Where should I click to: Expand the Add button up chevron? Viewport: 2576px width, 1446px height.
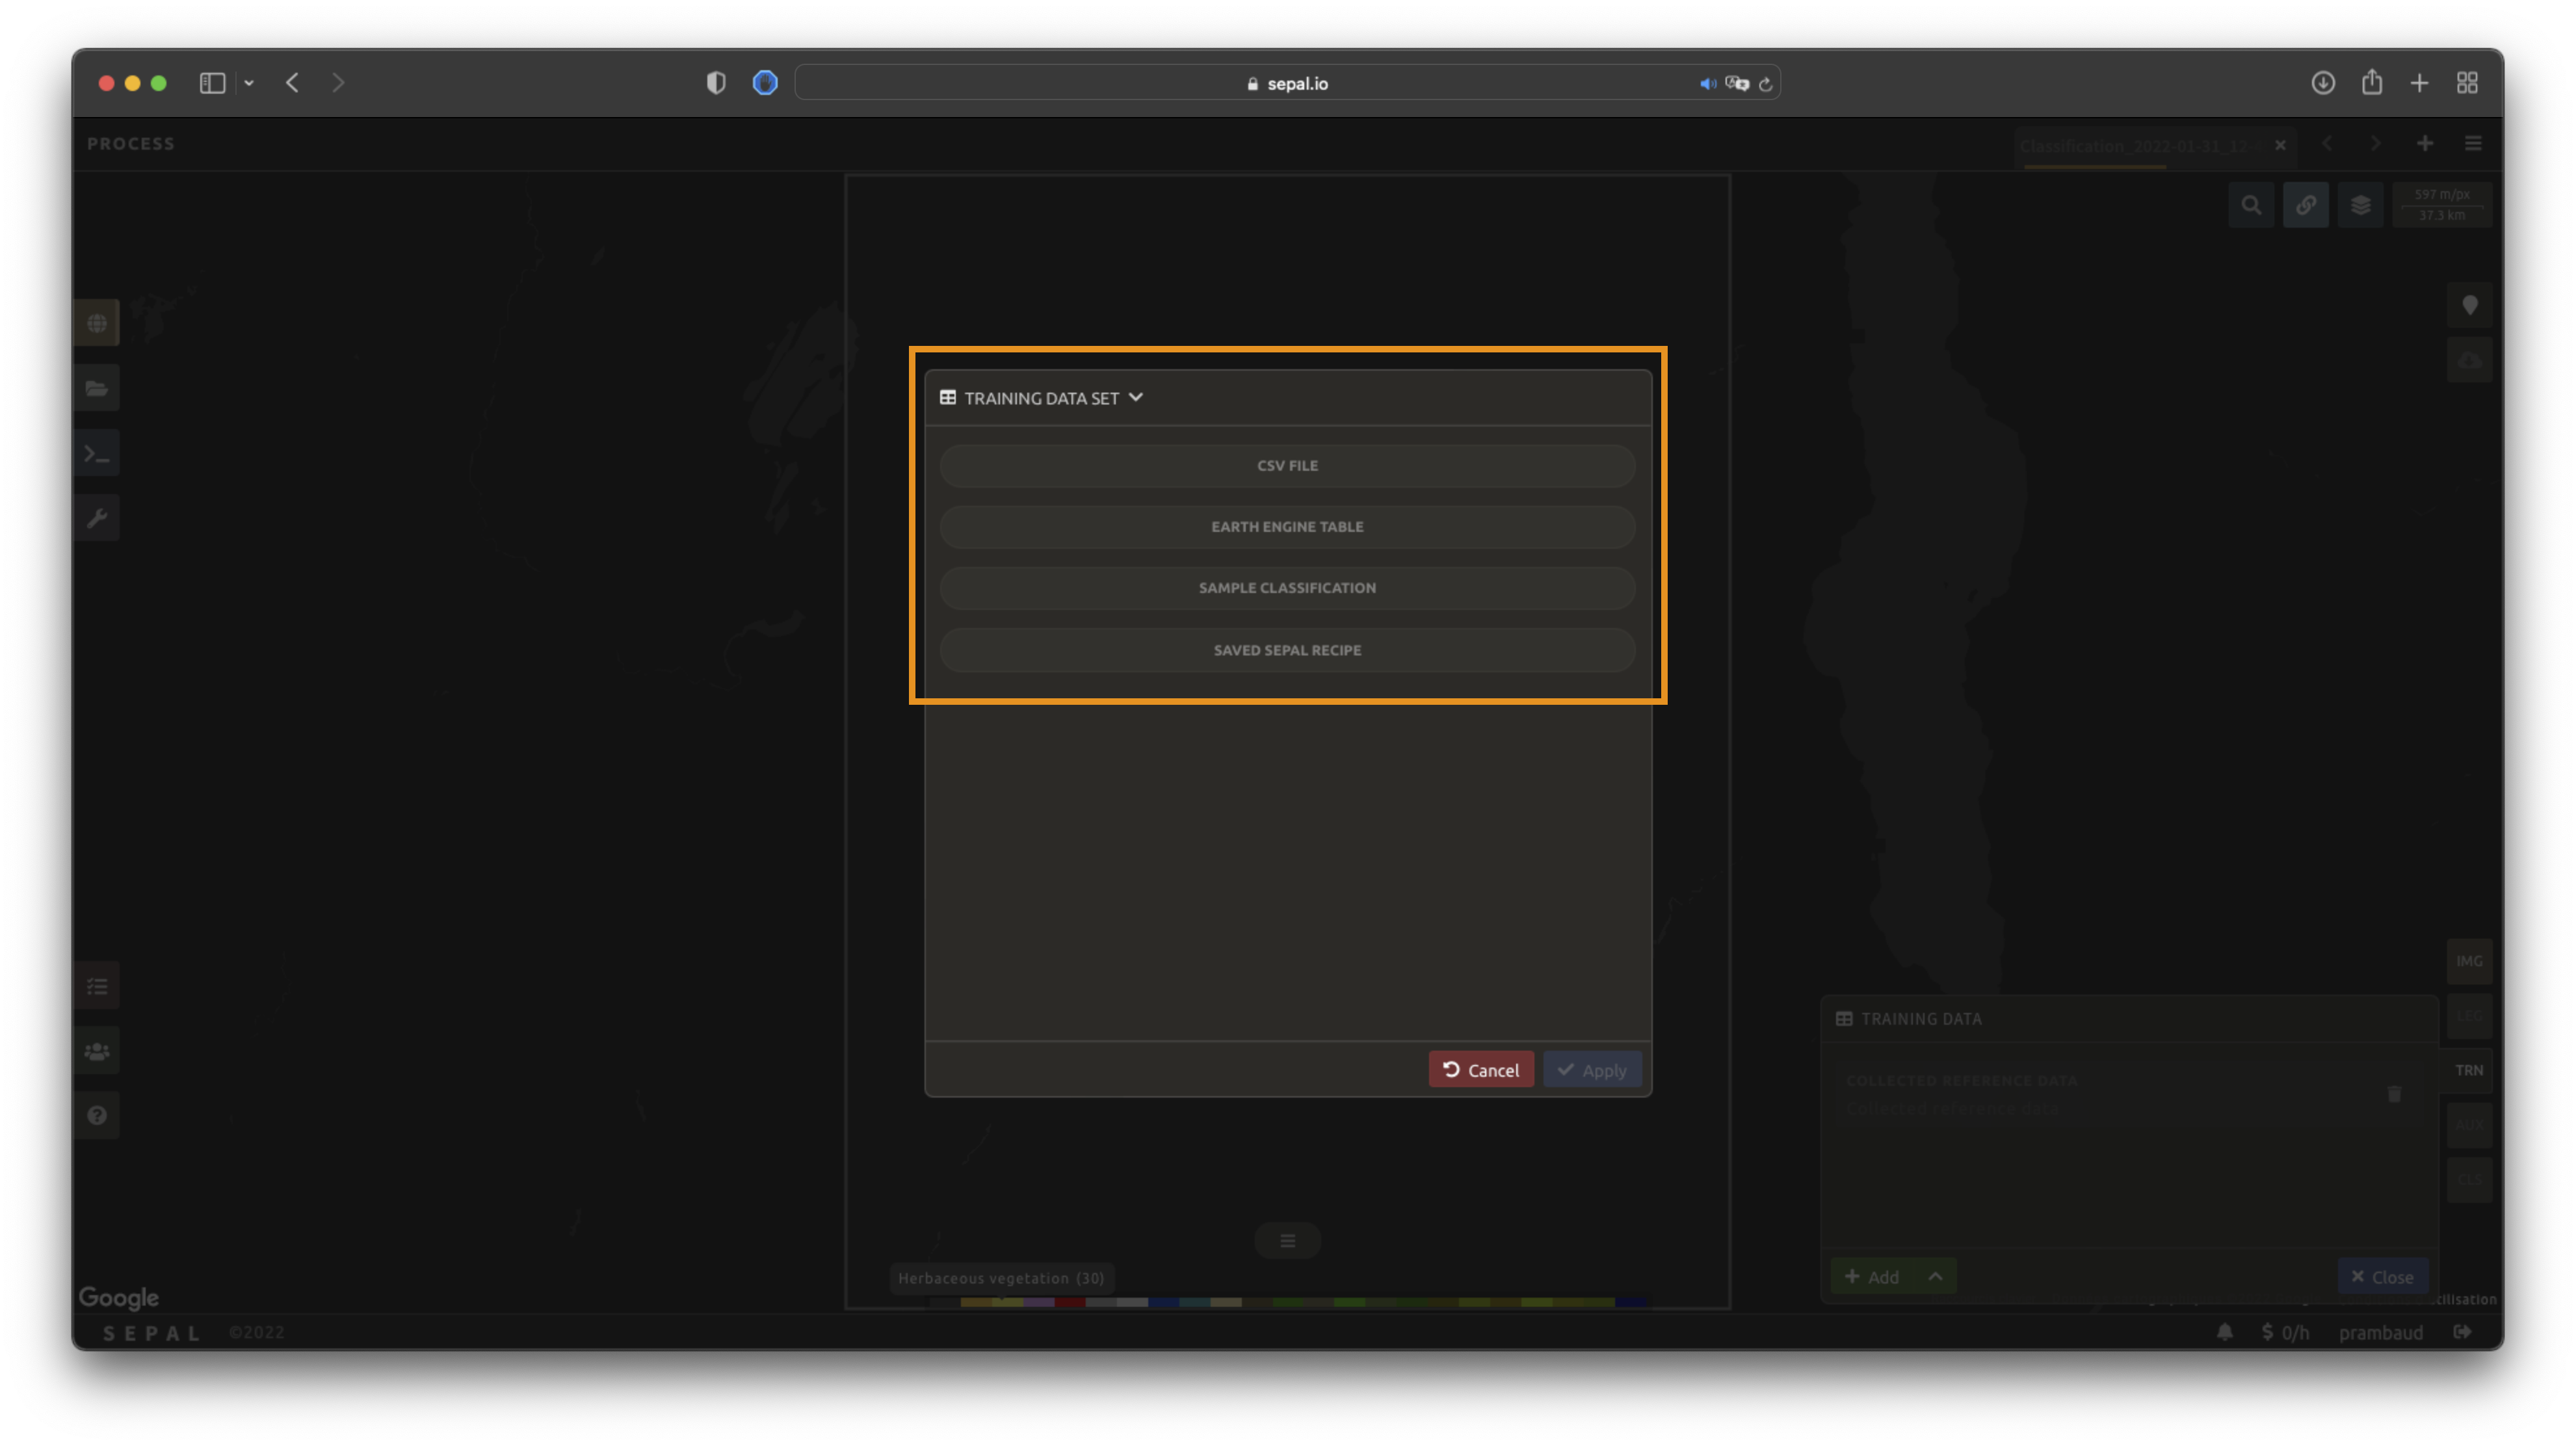pos(1936,1277)
